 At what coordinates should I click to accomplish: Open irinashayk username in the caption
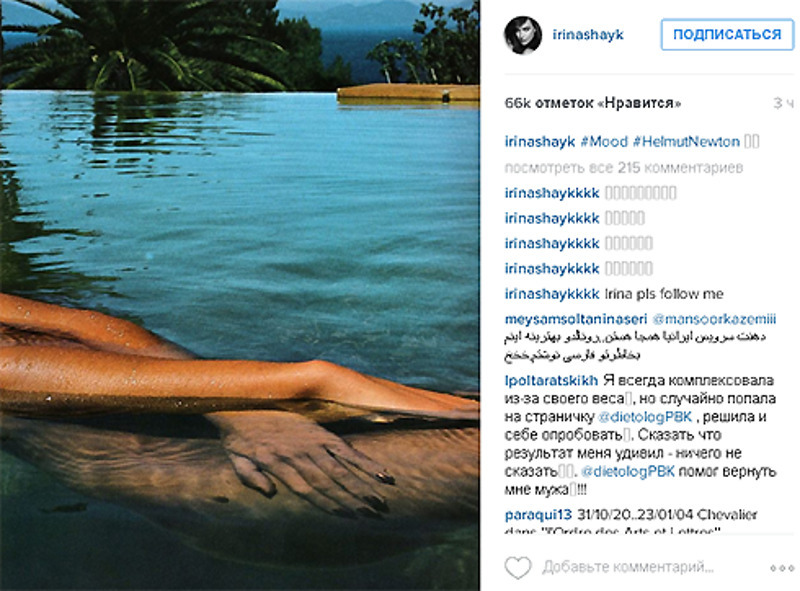click(540, 141)
